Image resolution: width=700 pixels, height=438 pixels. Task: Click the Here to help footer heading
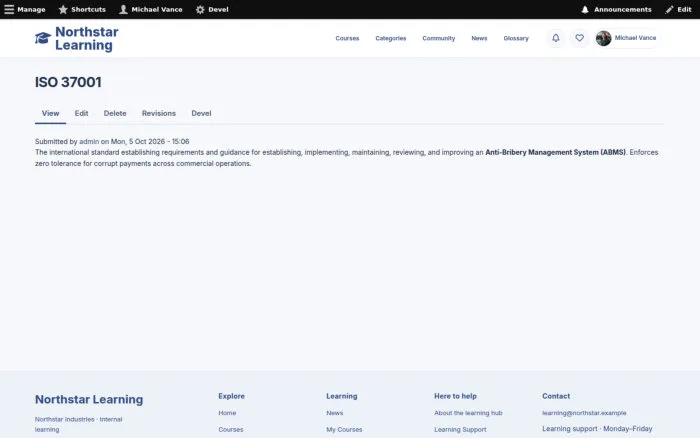point(455,396)
